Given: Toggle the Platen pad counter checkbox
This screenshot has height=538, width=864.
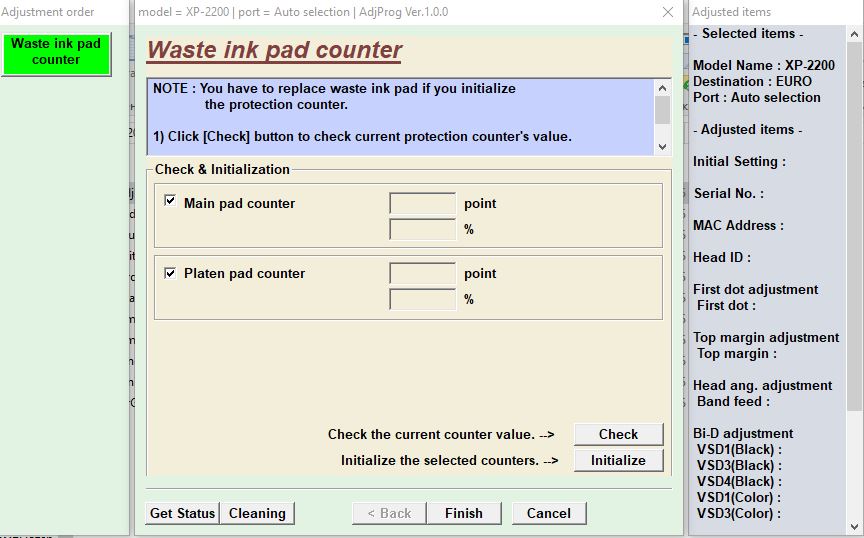Looking at the screenshot, I should (170, 272).
